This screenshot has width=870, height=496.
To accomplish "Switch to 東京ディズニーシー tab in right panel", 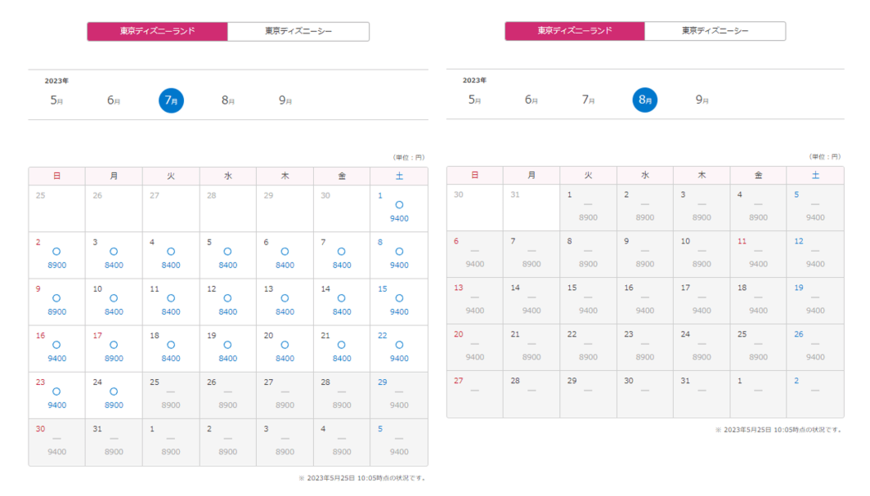I will click(715, 31).
